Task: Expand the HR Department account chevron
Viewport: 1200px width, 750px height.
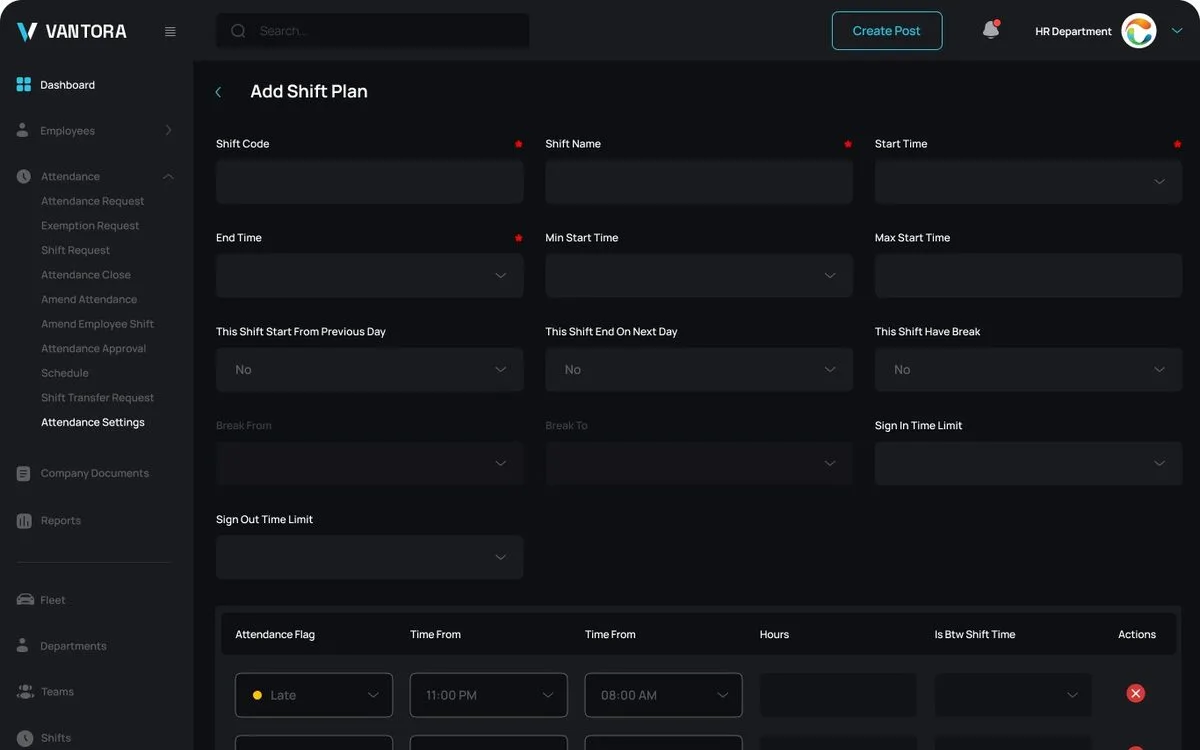Action: click(1176, 31)
